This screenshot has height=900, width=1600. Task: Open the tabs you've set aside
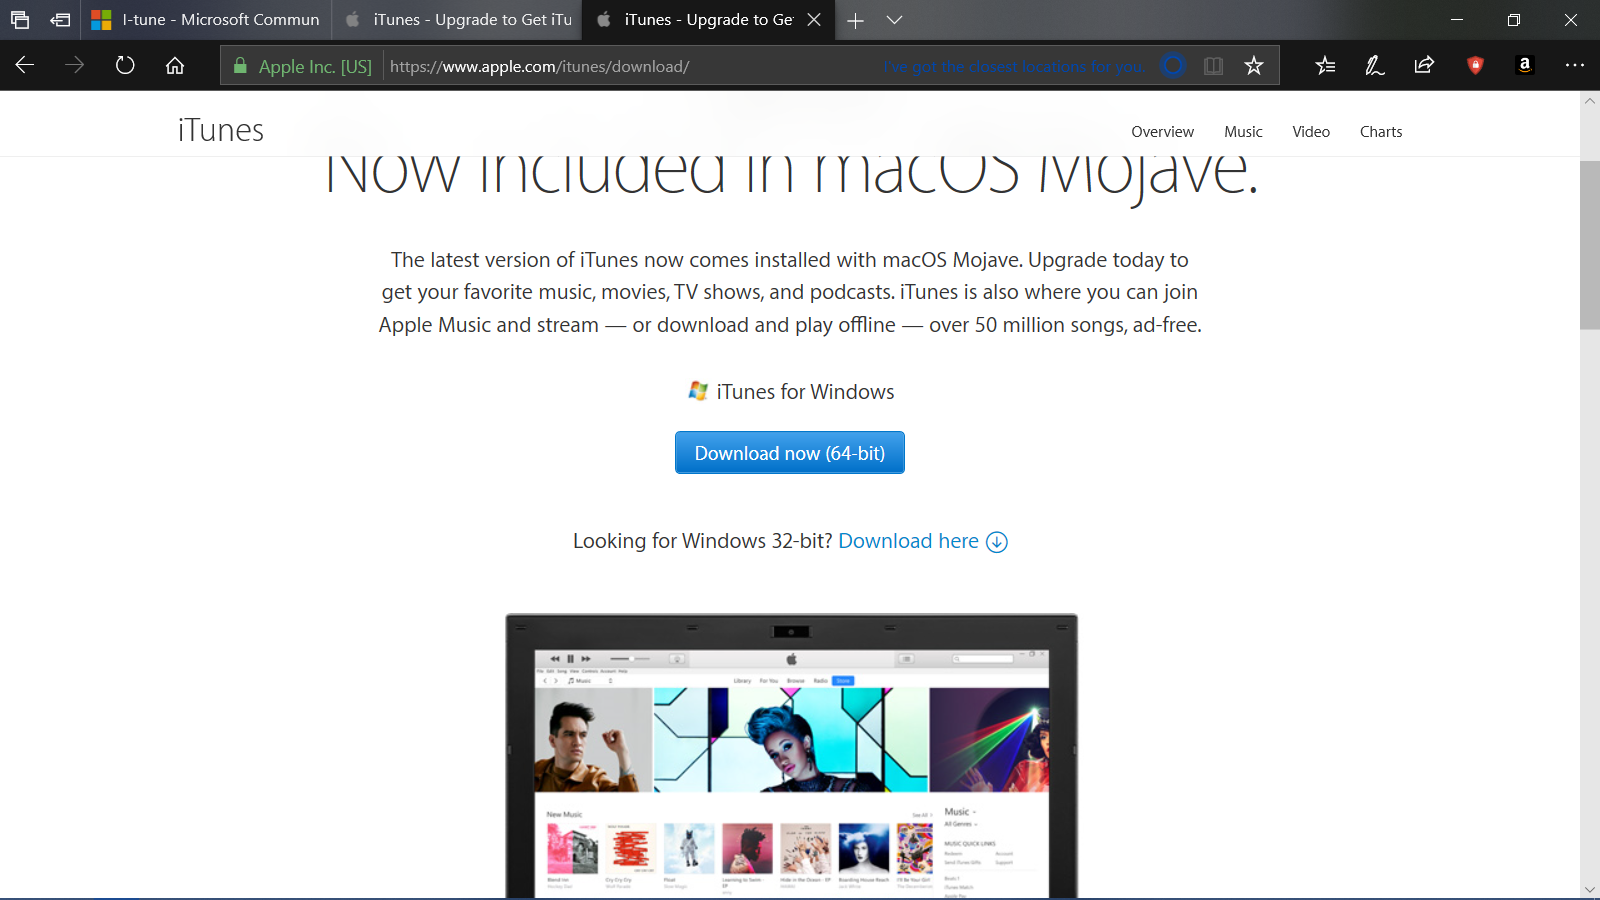[20, 20]
